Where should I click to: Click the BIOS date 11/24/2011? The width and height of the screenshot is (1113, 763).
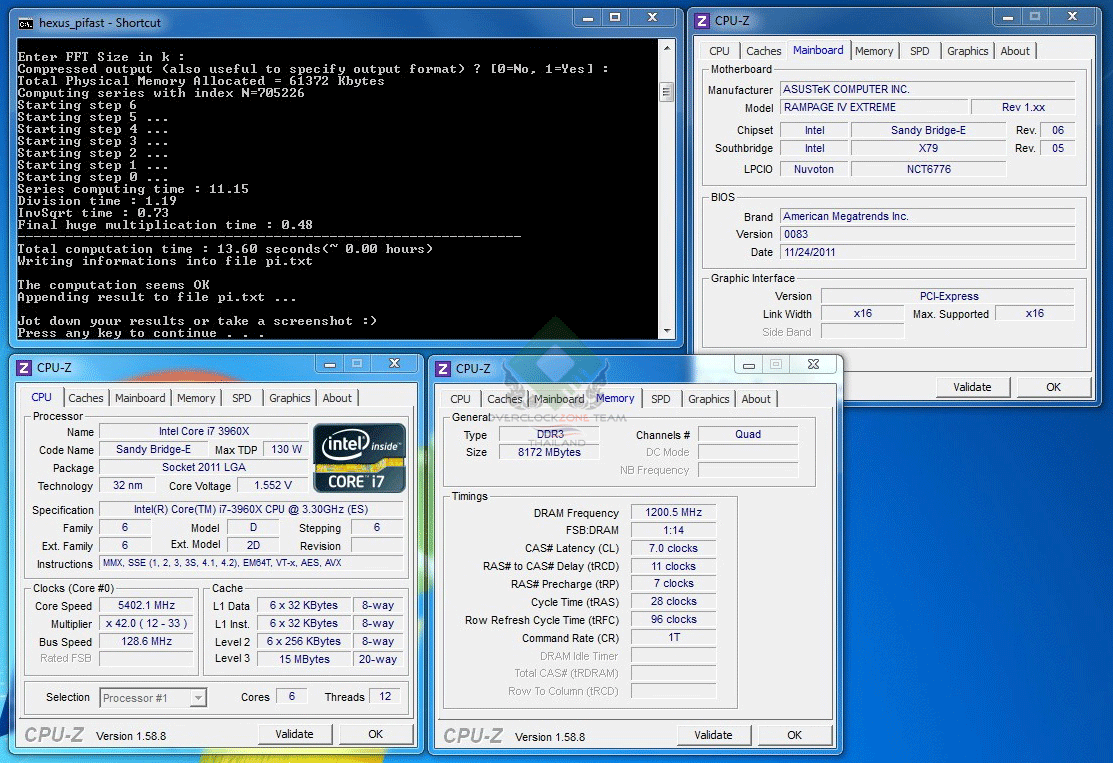pyautogui.click(x=928, y=252)
